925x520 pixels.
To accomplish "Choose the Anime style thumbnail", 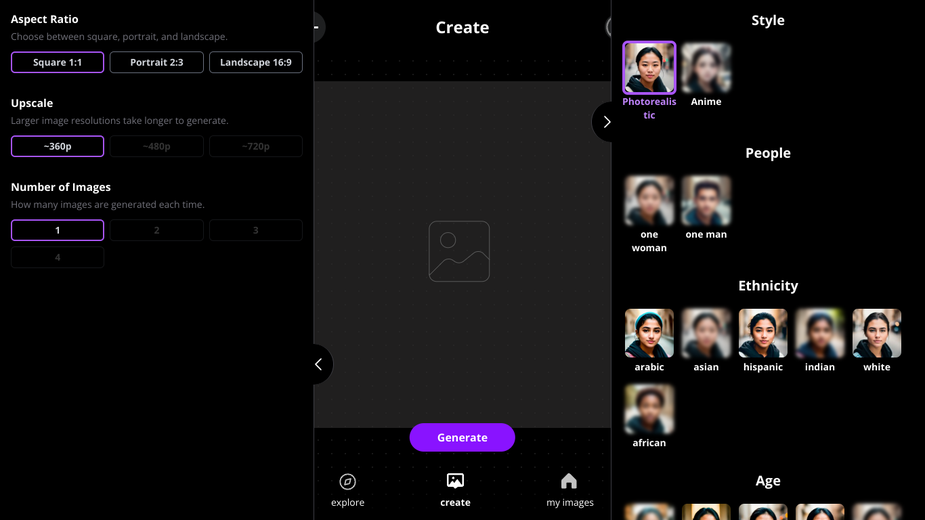I will 706,68.
